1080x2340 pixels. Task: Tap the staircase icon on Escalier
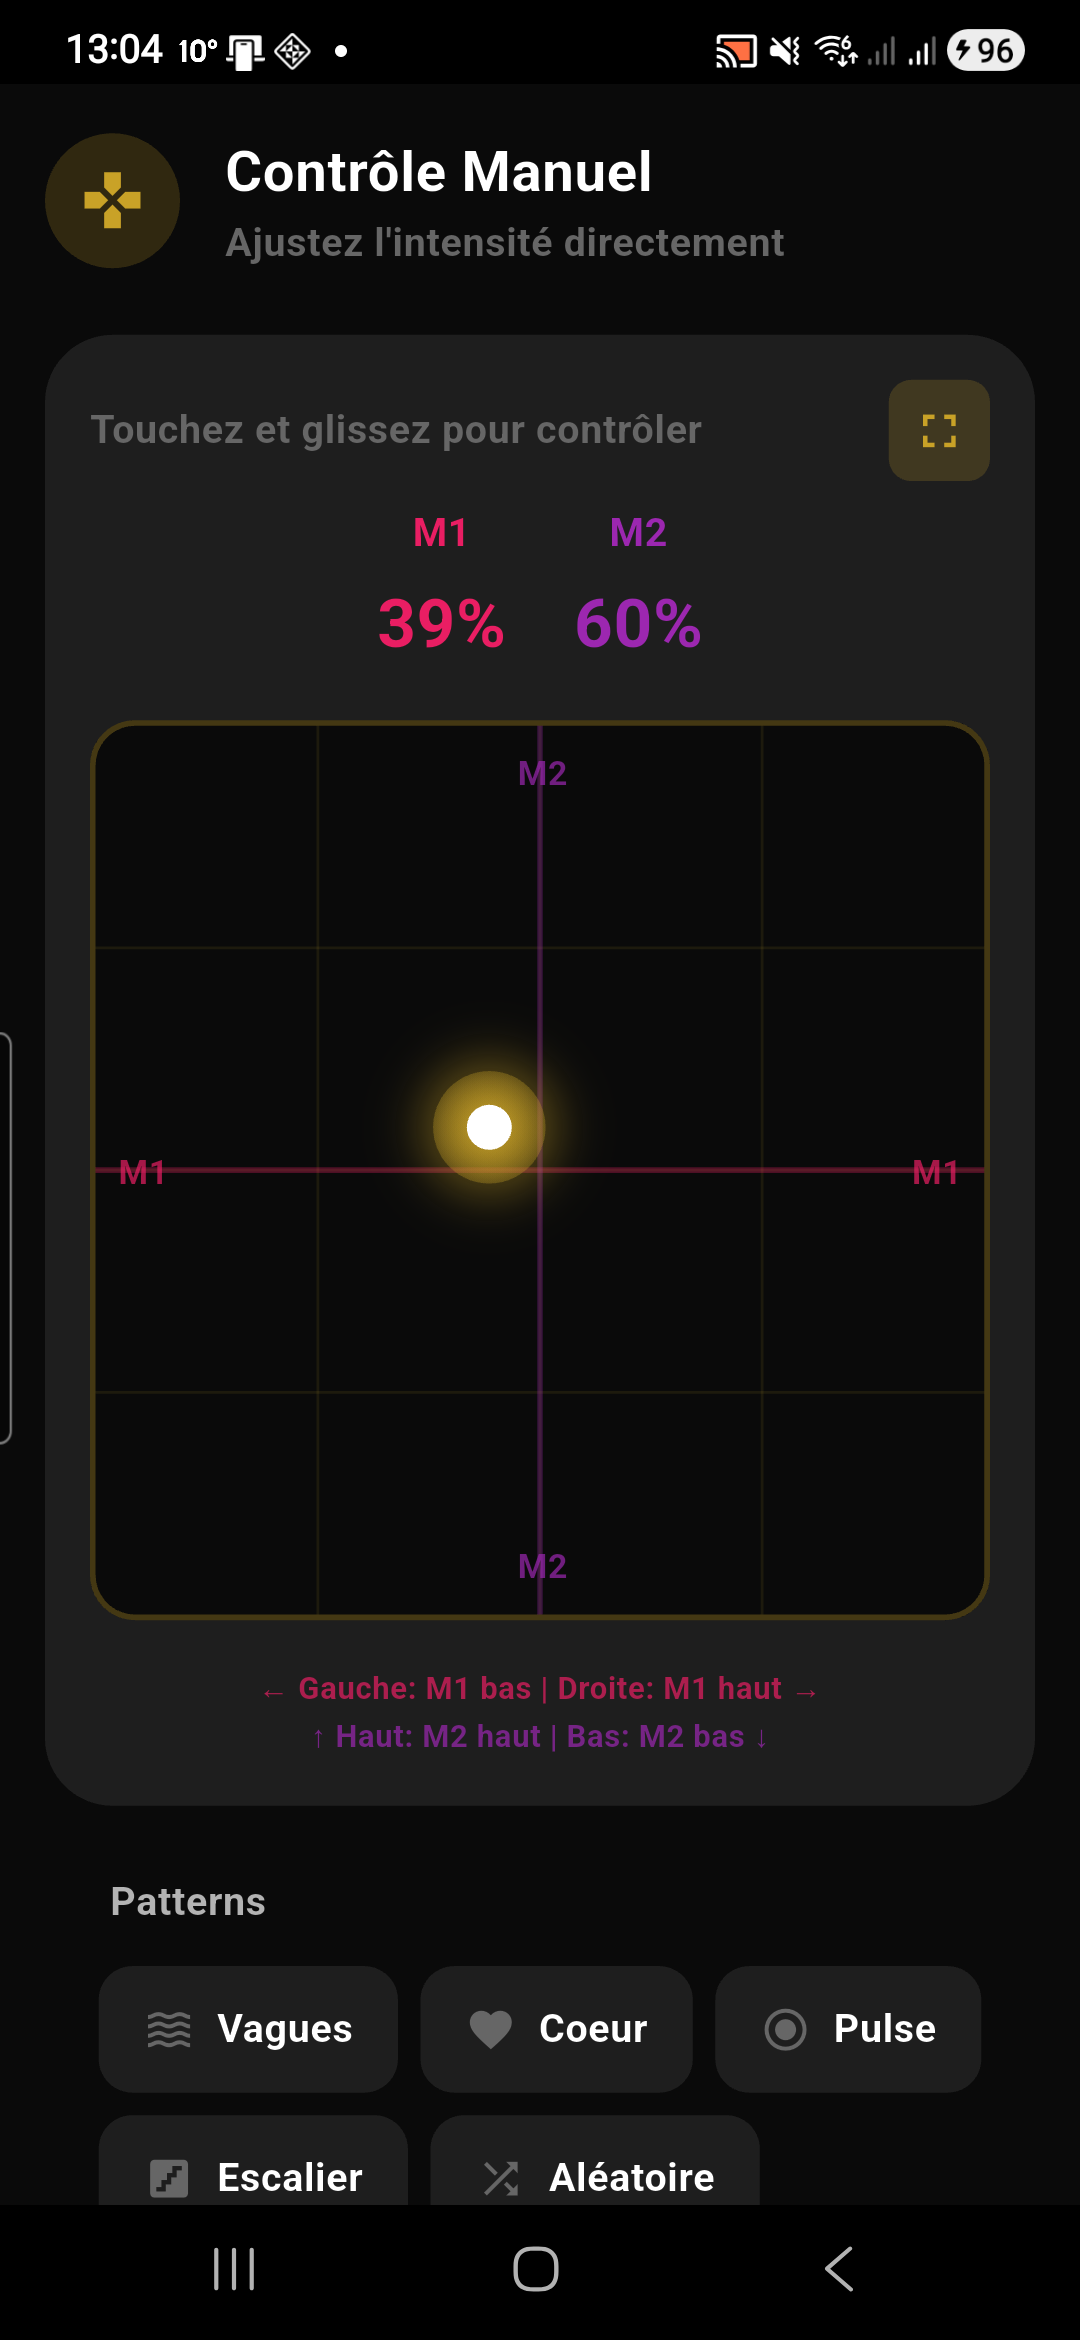coord(169,2177)
